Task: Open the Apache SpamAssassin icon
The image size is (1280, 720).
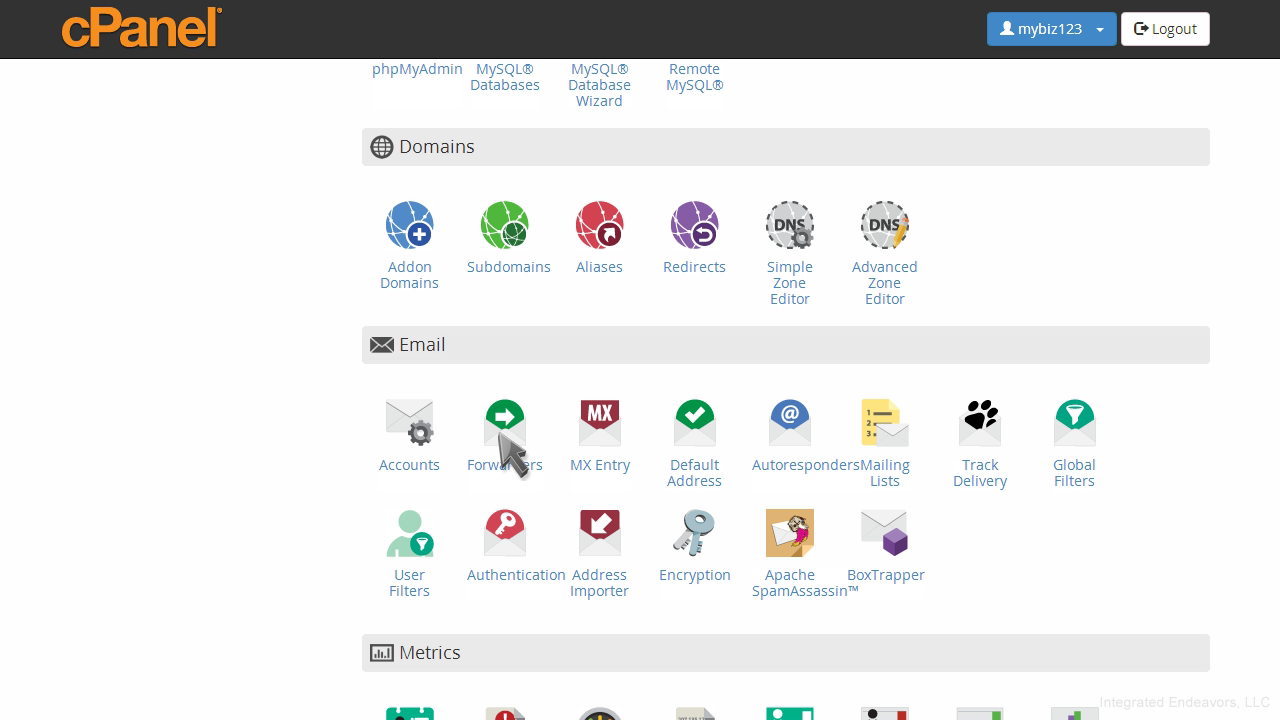Action: [x=789, y=533]
